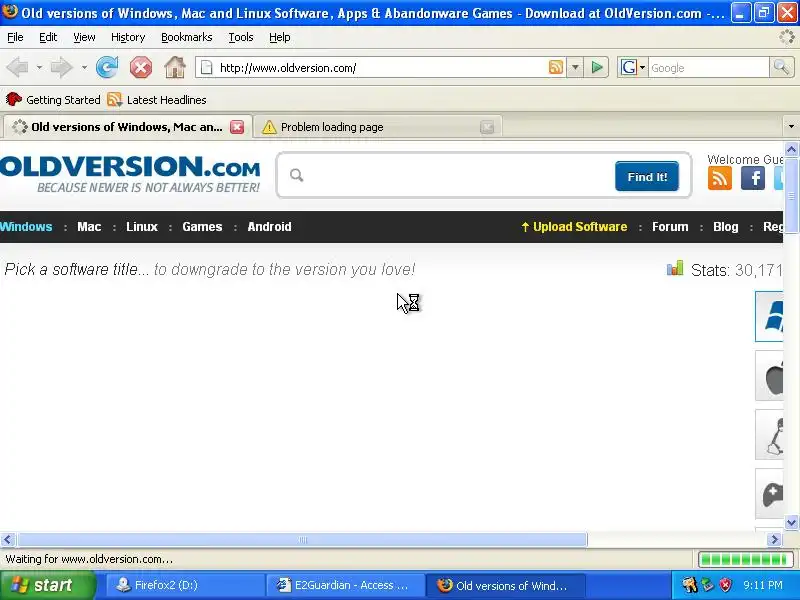Switch to Firefox2 (D:) taskbar window
800x600 pixels.
click(185, 585)
